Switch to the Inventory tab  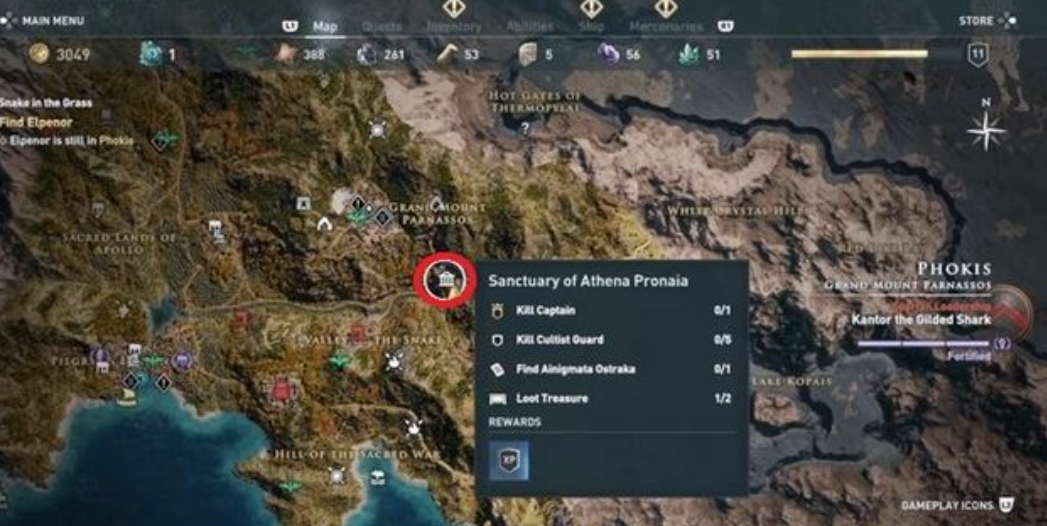pos(453,26)
